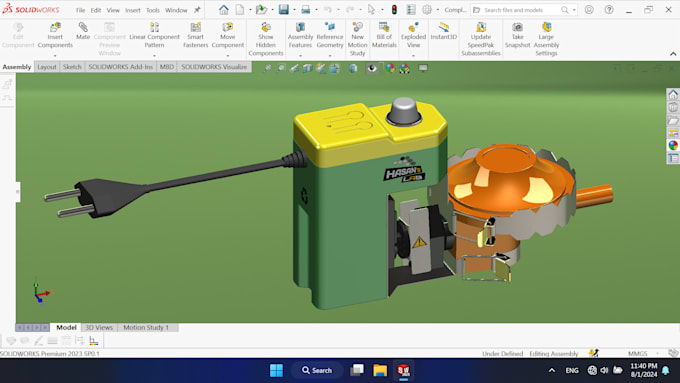The image size is (680, 383).
Task: Print using the Print icon
Action: point(306,10)
